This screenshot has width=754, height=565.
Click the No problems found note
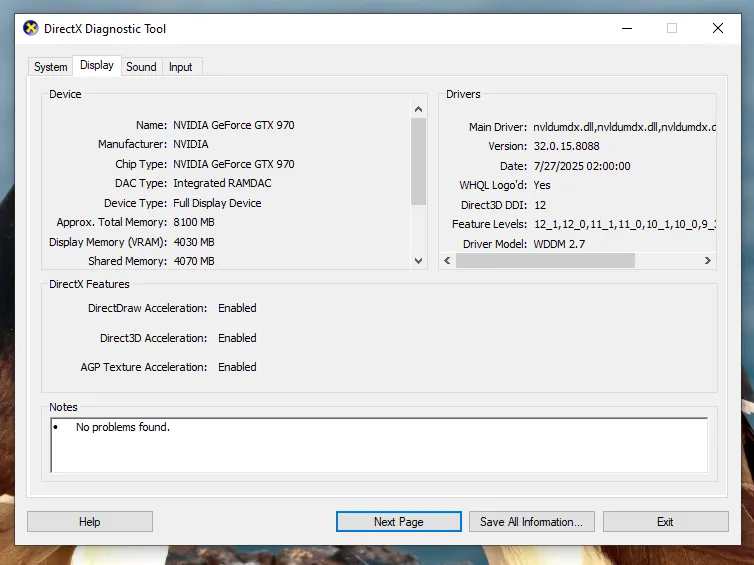(x=123, y=427)
